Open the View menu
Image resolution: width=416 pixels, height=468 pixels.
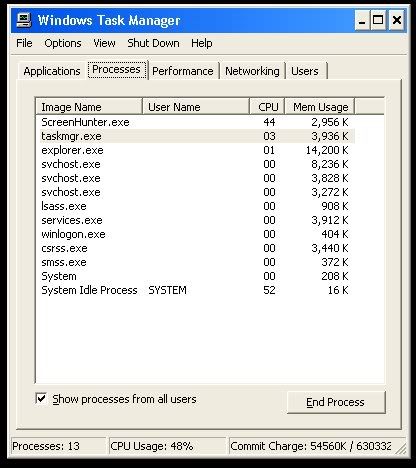pyautogui.click(x=104, y=43)
